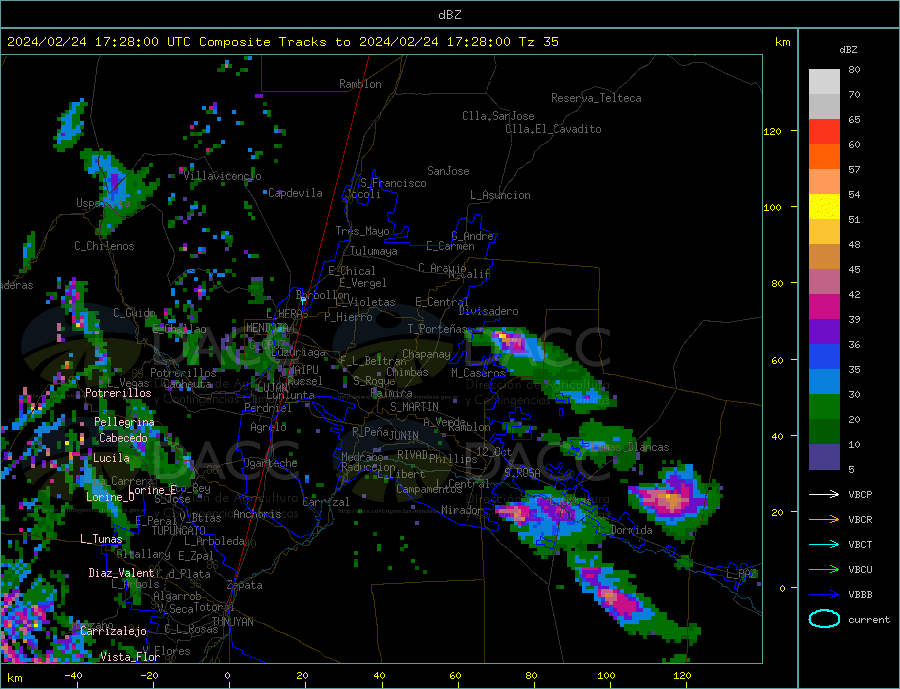
Task: Click the Agrelo label
Action: click(268, 427)
